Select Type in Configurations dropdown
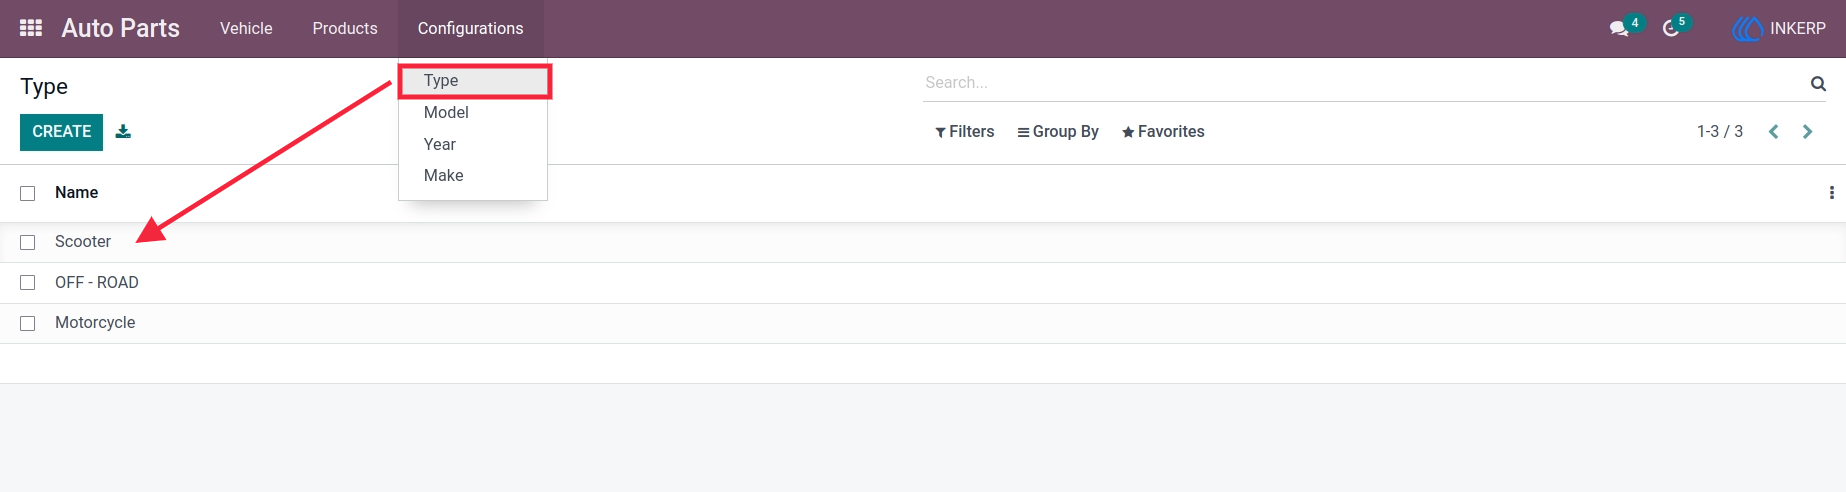 [x=474, y=81]
